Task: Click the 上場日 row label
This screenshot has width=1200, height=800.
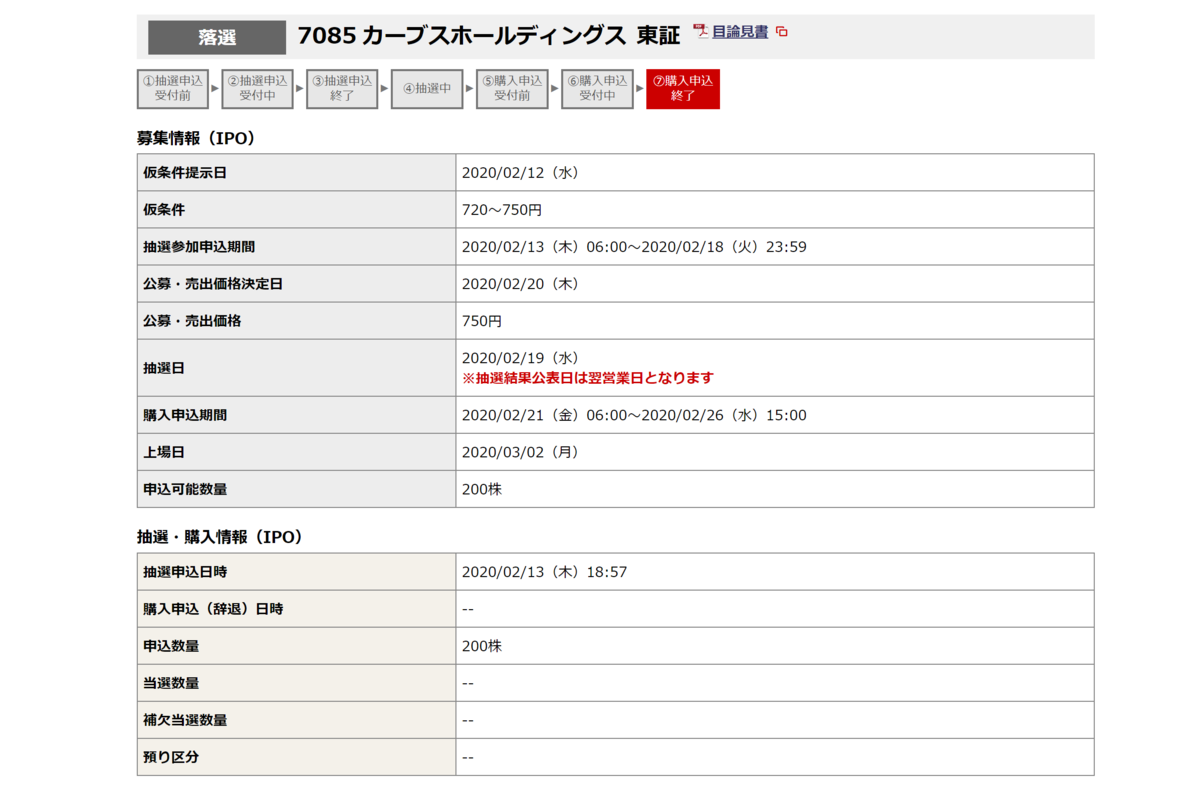Action: click(x=164, y=452)
